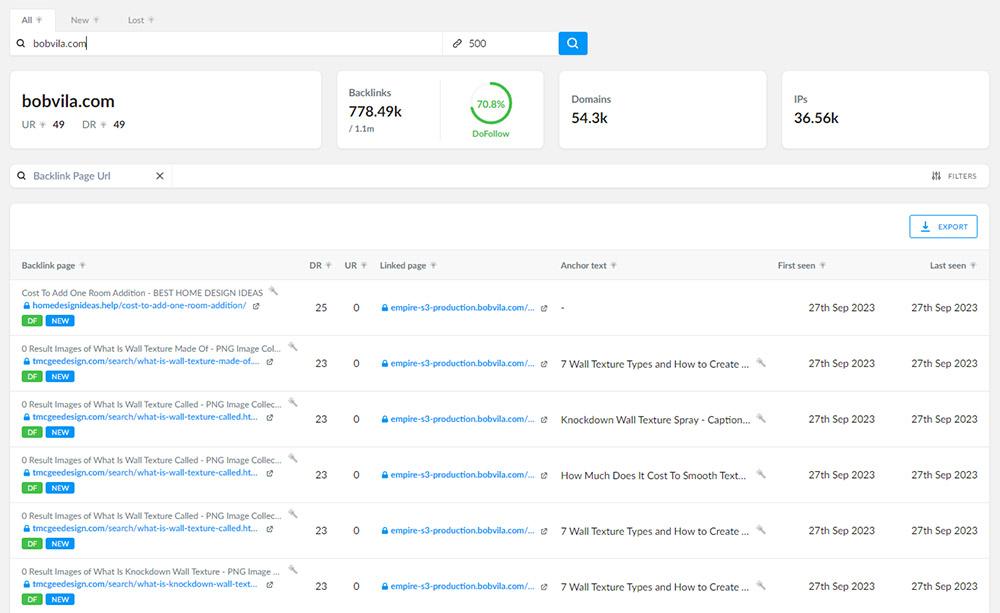Open external icon of linked page in Made Of row
The height and width of the screenshot is (613, 1000).
point(544,364)
